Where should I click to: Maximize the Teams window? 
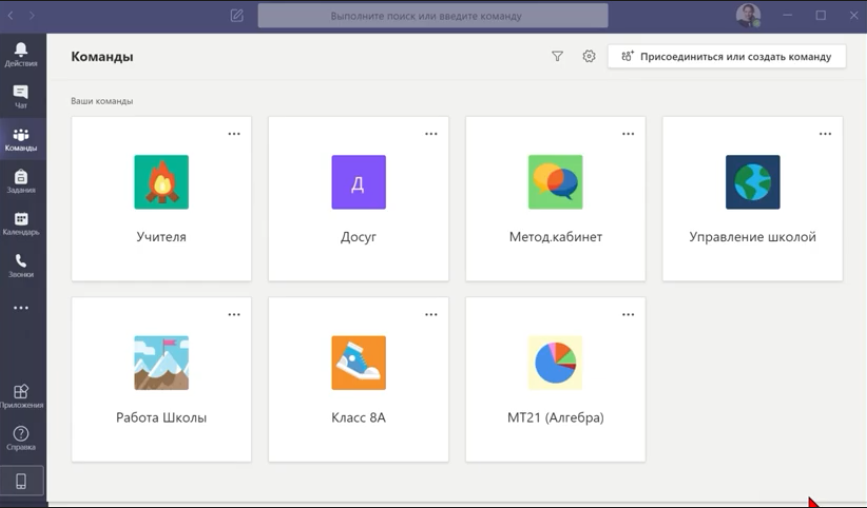[x=821, y=15]
